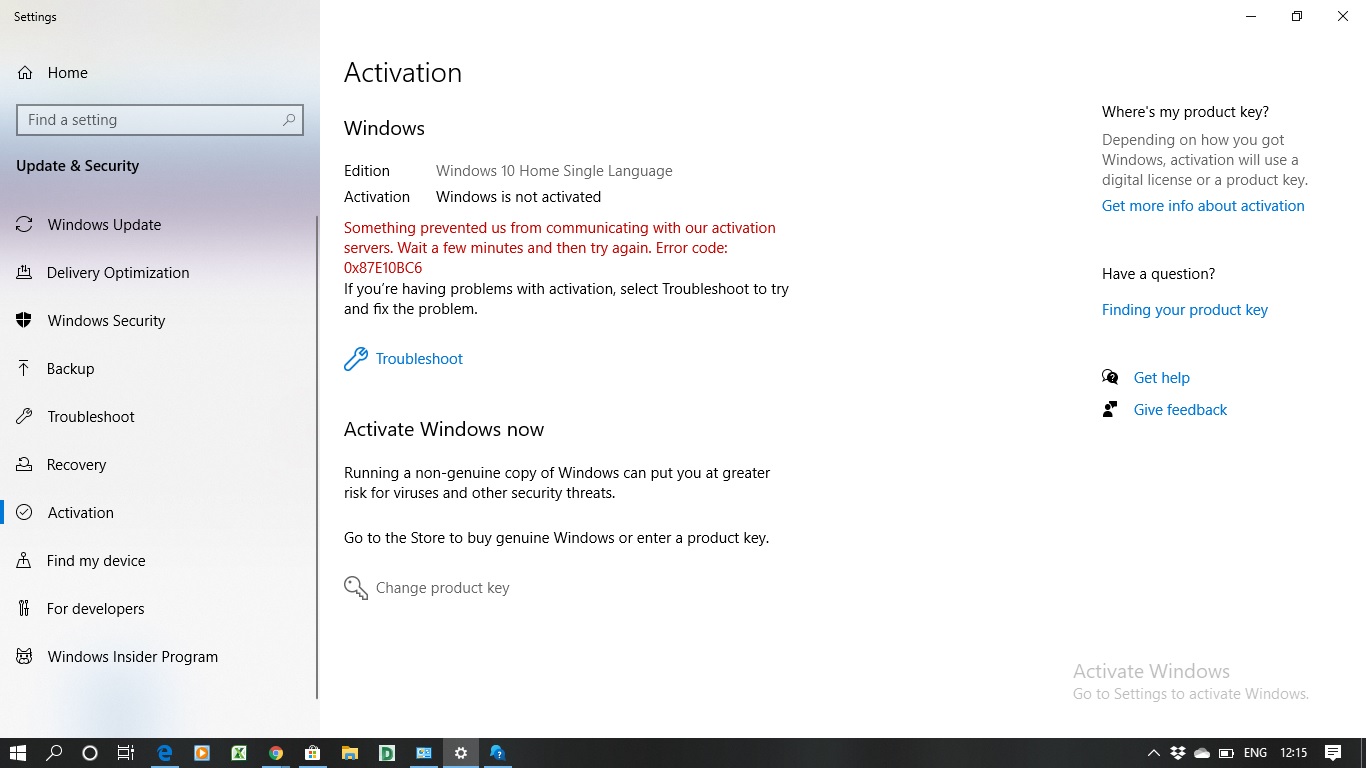This screenshot has width=1366, height=768.
Task: Open Dropbox tray icon
Action: [x=1178, y=753]
